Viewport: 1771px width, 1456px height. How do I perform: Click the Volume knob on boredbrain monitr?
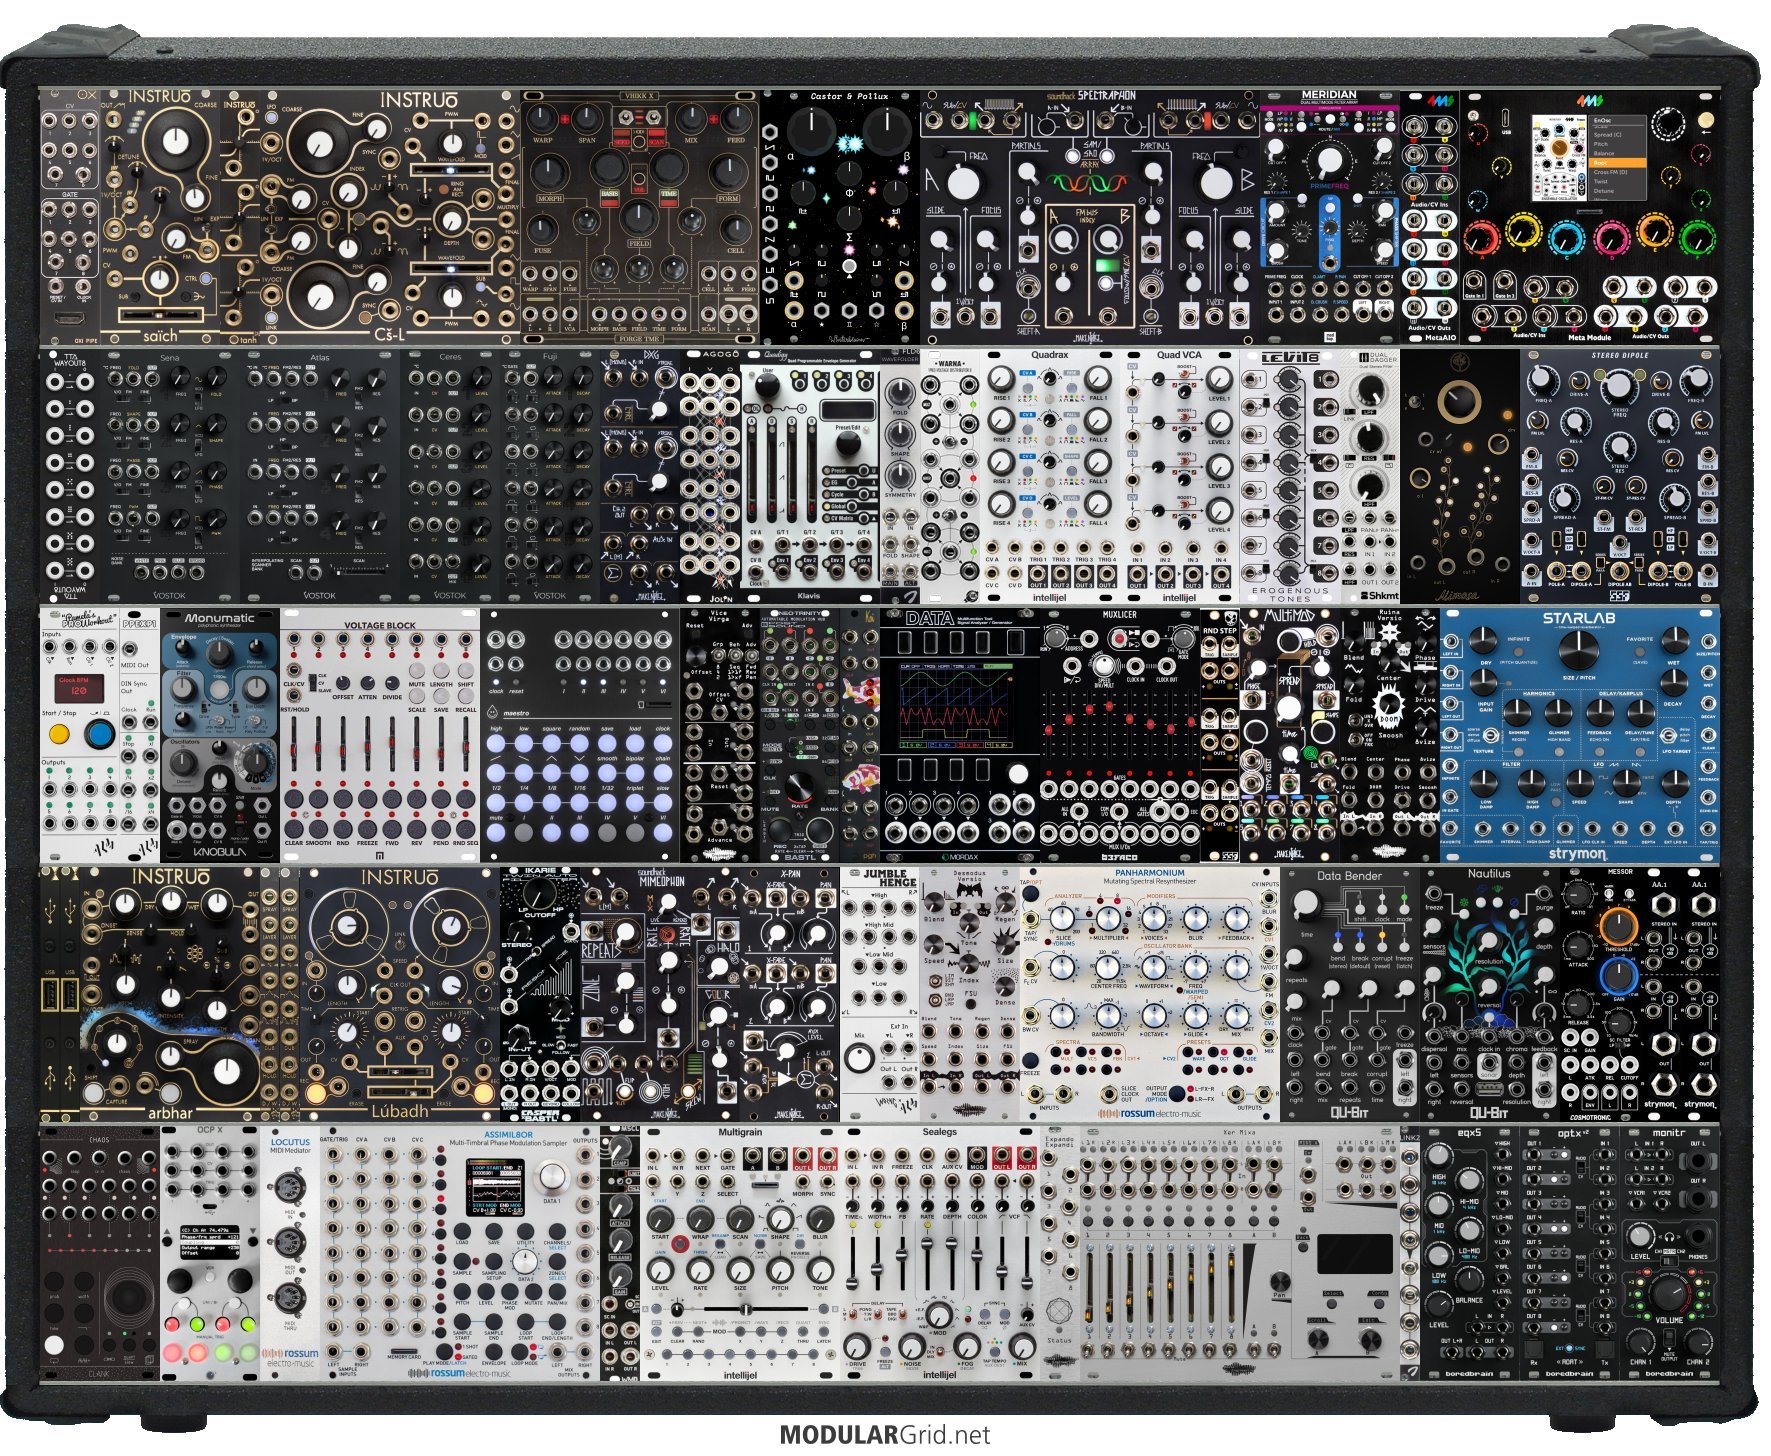click(1668, 1292)
